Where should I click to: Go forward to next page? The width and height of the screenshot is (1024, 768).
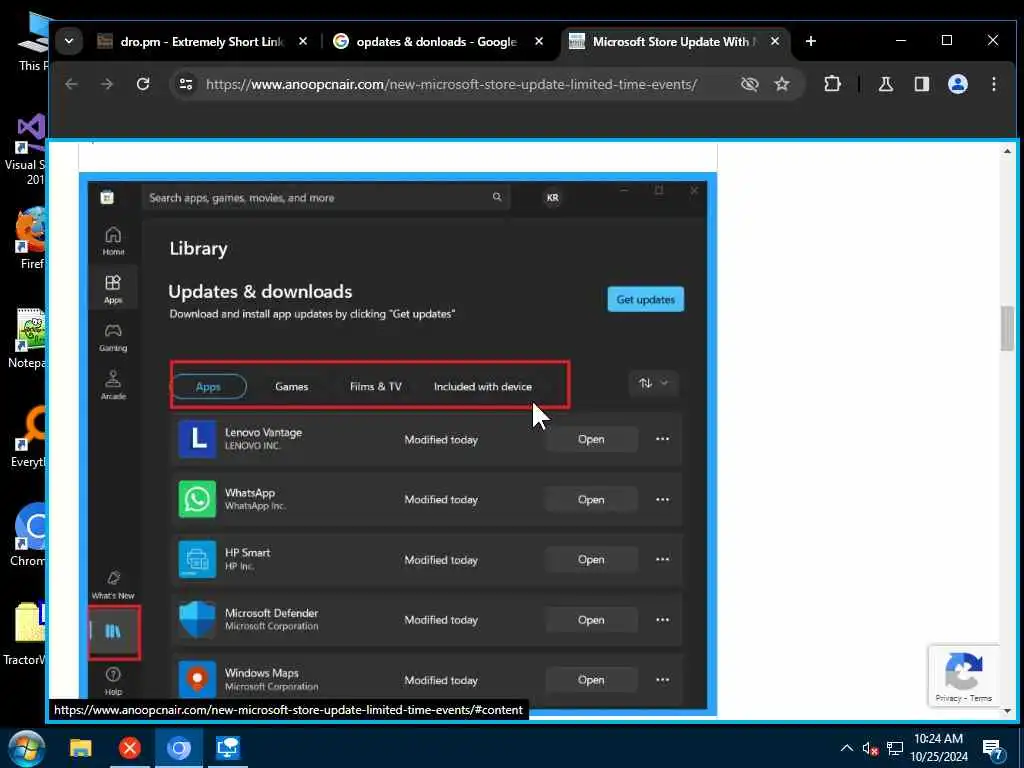106,84
